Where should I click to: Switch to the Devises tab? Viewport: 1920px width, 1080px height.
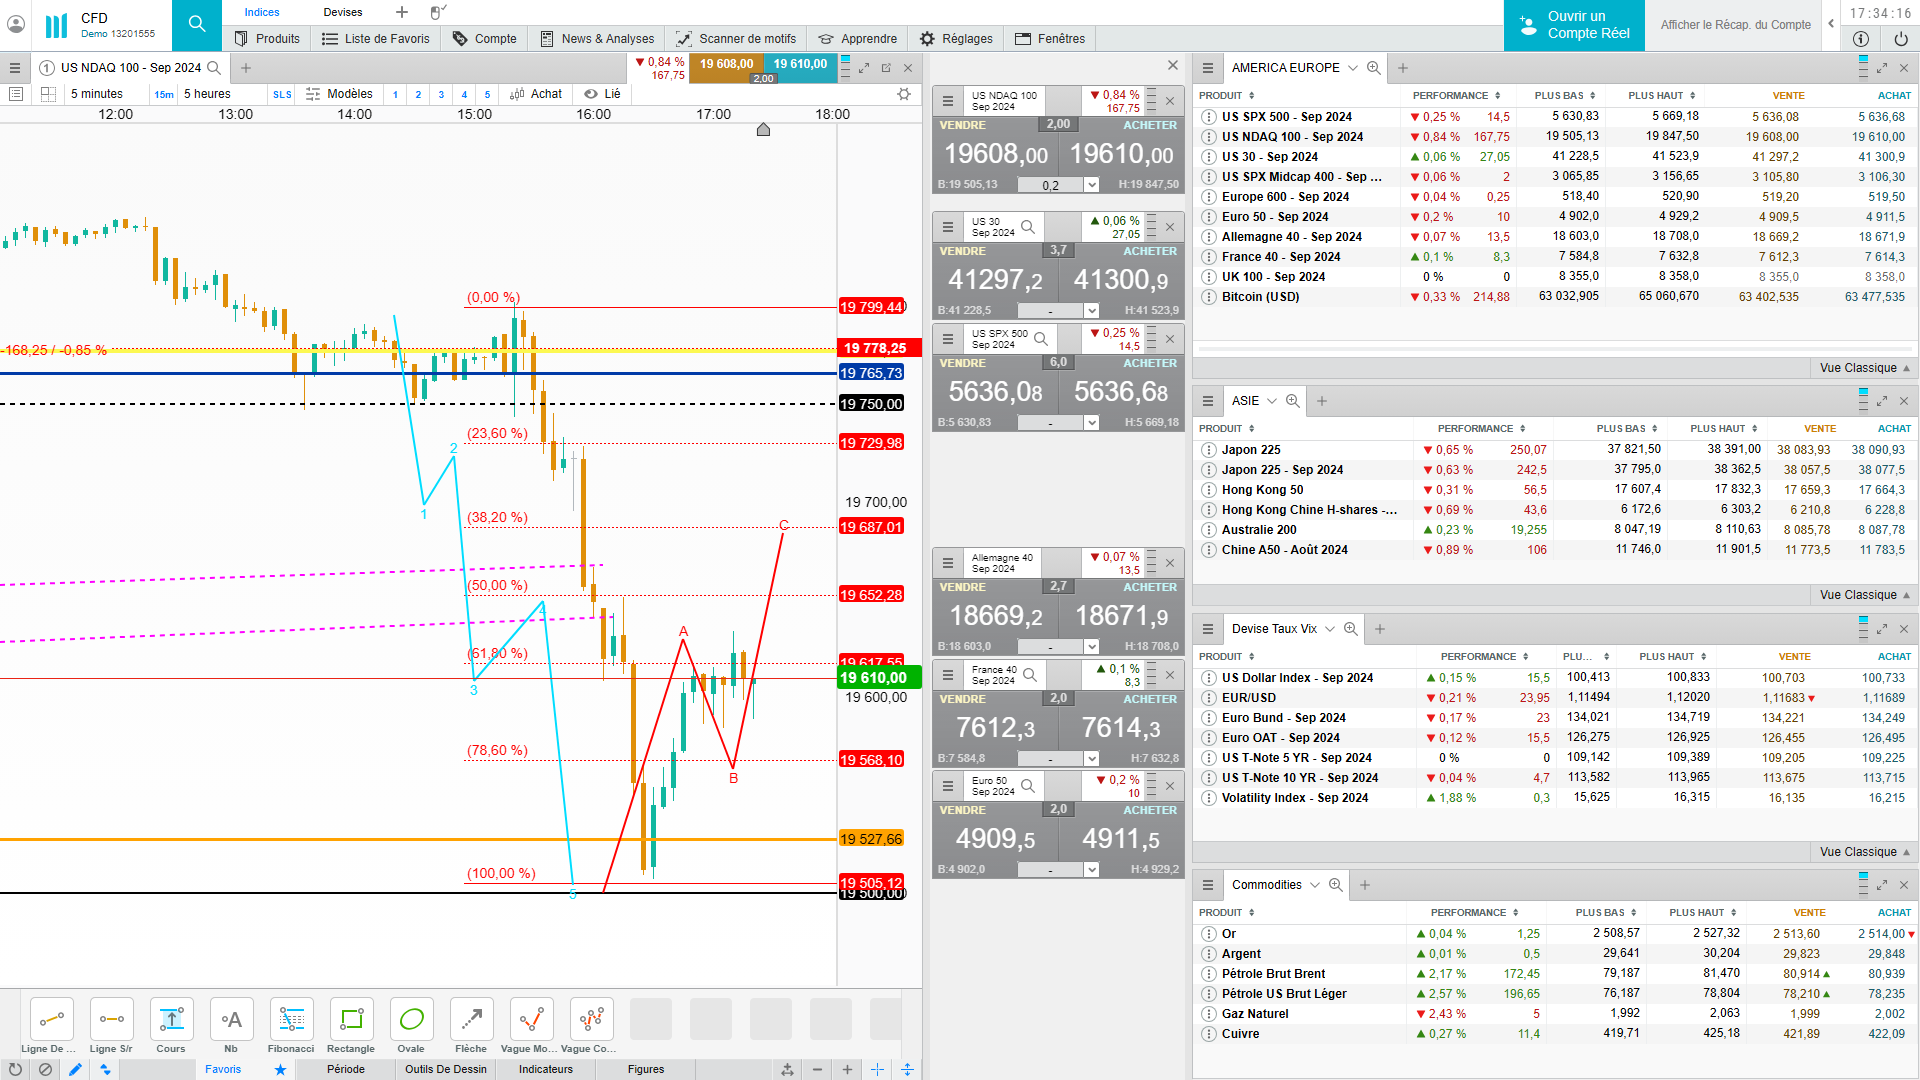[x=343, y=12]
